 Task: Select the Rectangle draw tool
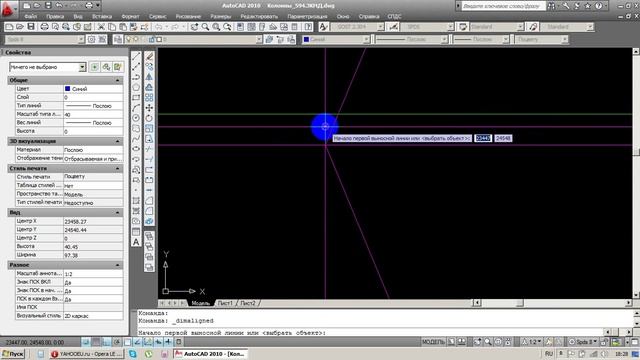pos(136,98)
